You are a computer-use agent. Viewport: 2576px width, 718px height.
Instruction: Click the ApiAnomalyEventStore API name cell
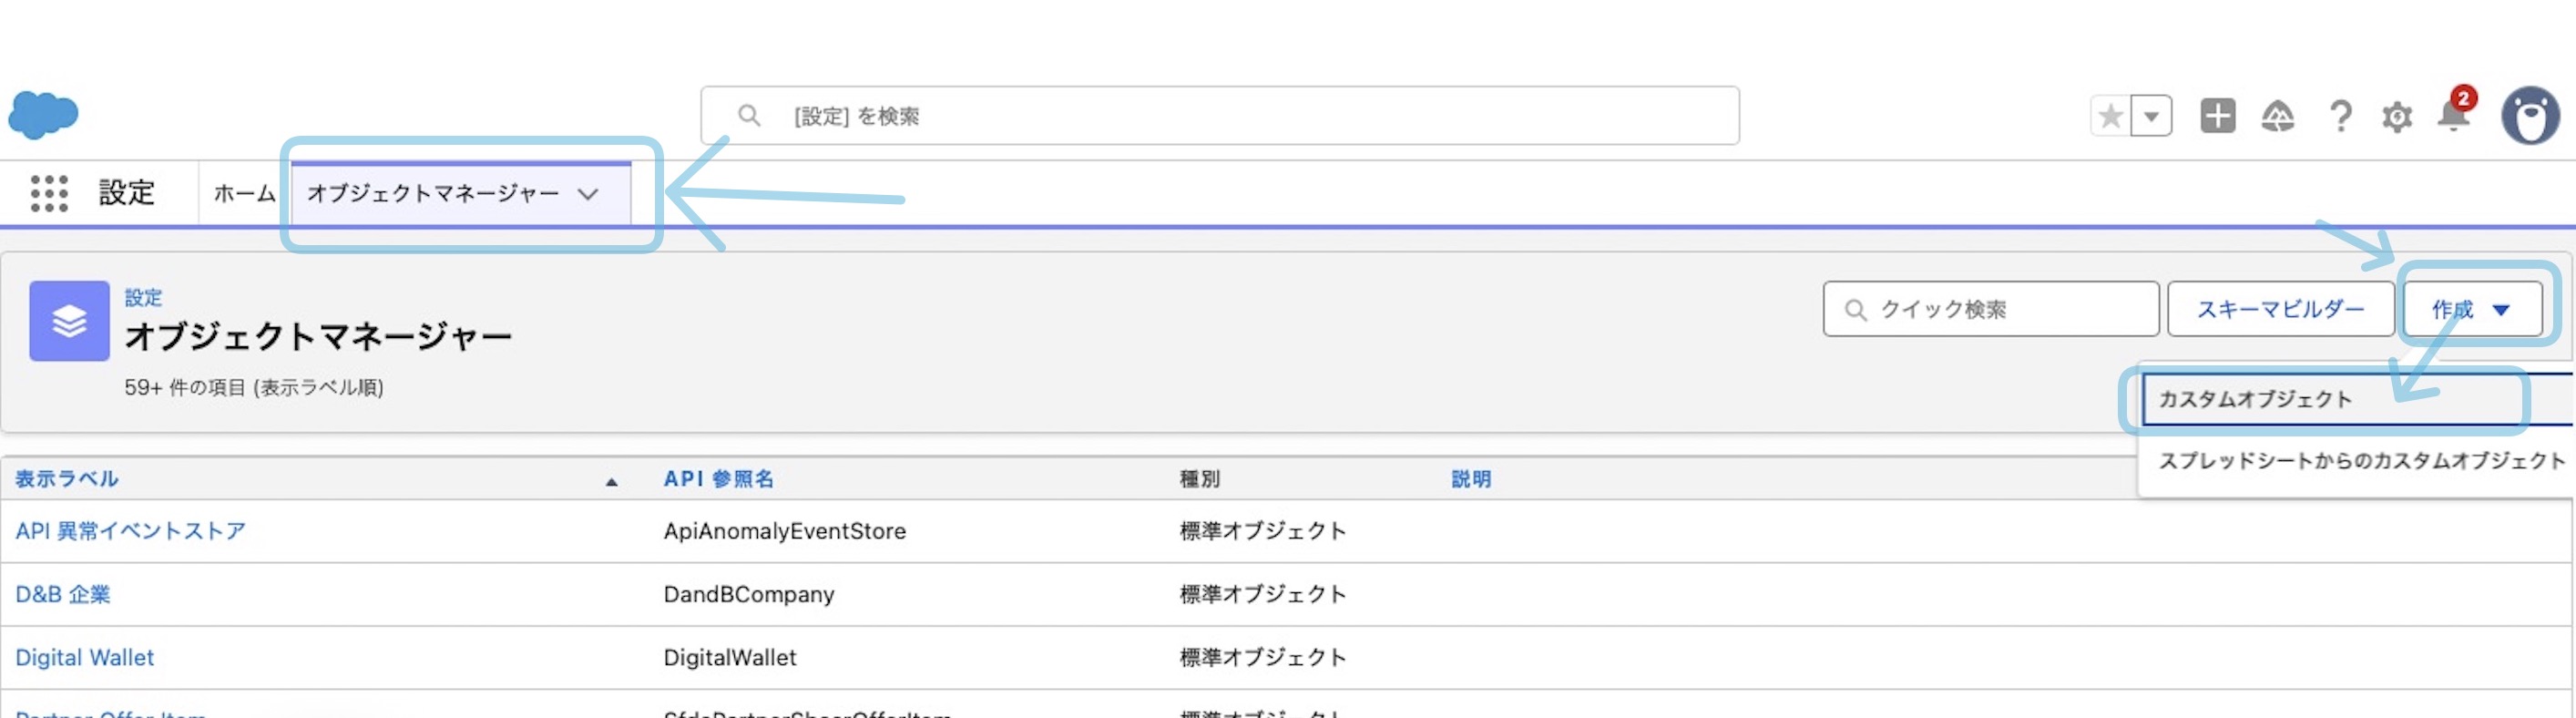[784, 531]
